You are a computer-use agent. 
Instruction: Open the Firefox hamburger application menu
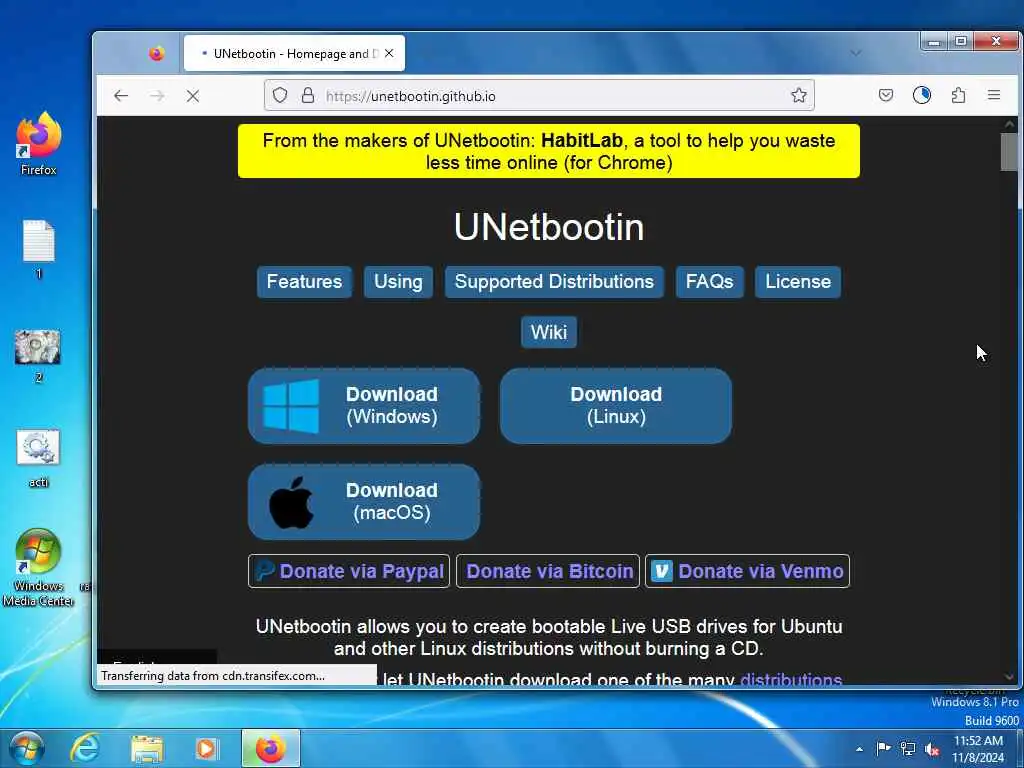click(994, 95)
